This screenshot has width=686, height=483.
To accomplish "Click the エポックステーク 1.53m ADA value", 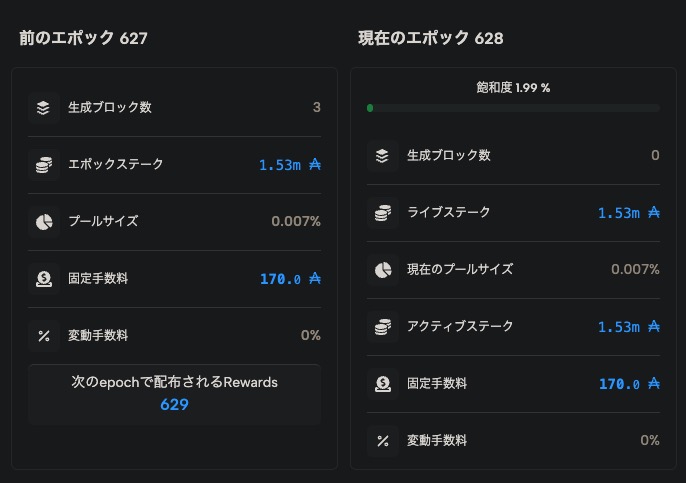I will 290,165.
